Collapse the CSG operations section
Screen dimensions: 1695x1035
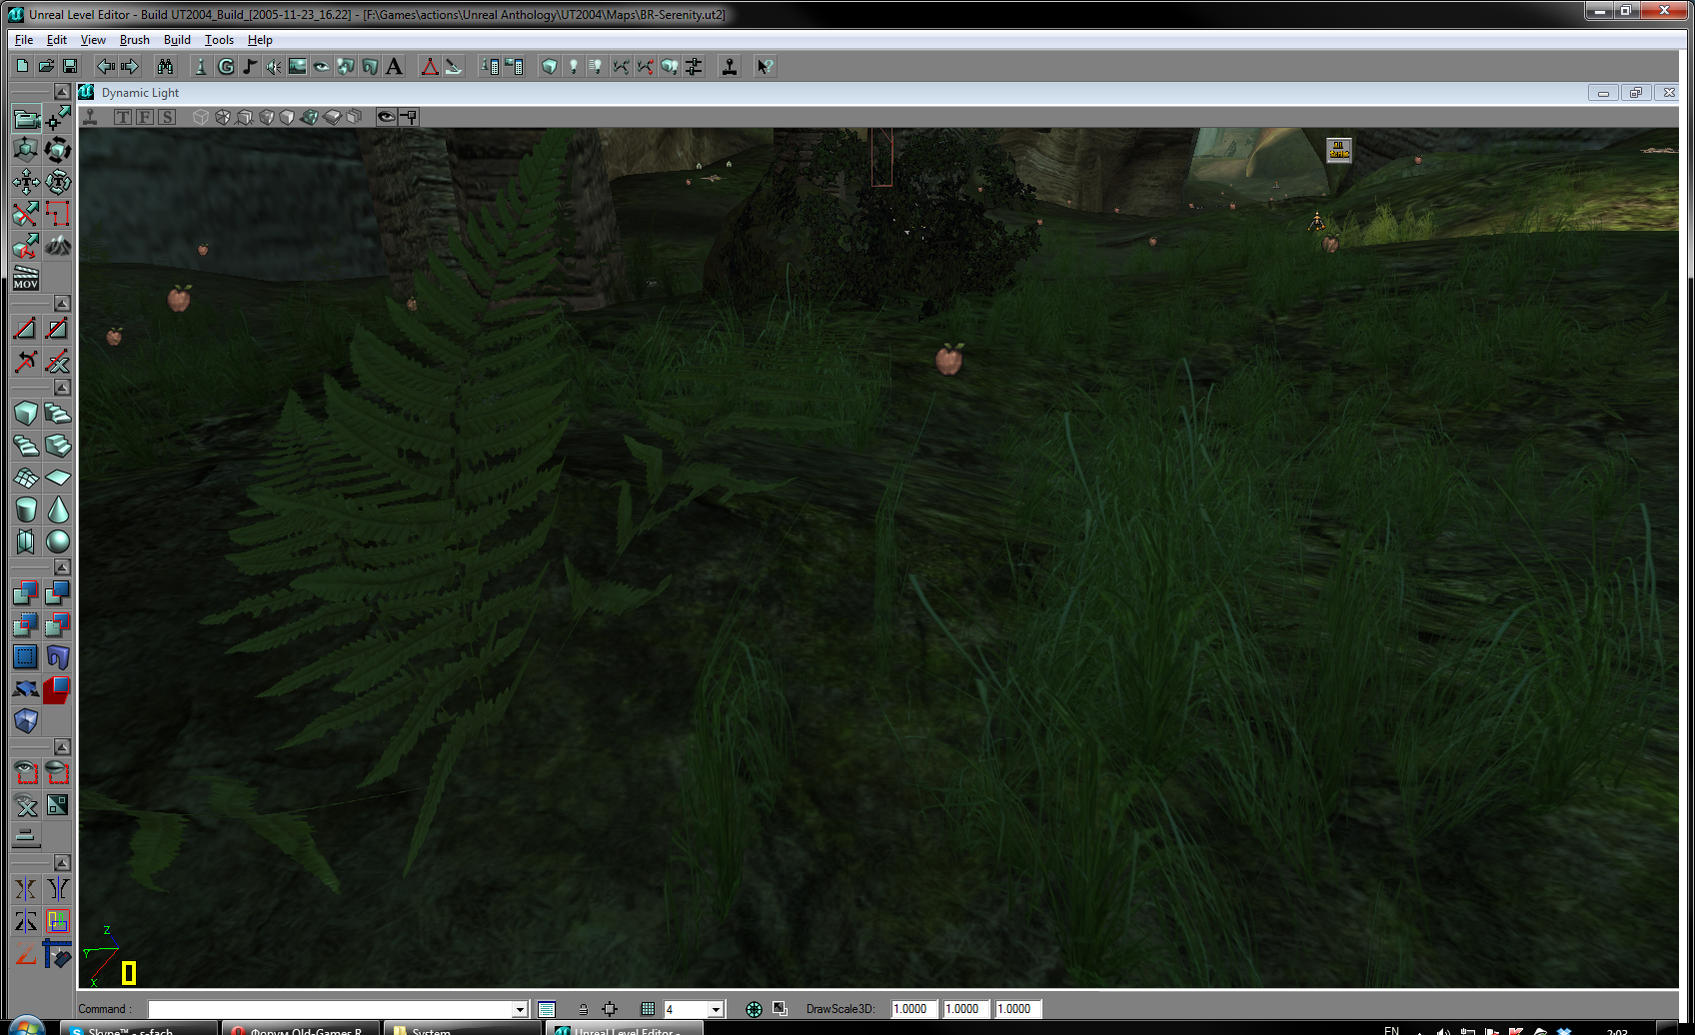click(62, 567)
